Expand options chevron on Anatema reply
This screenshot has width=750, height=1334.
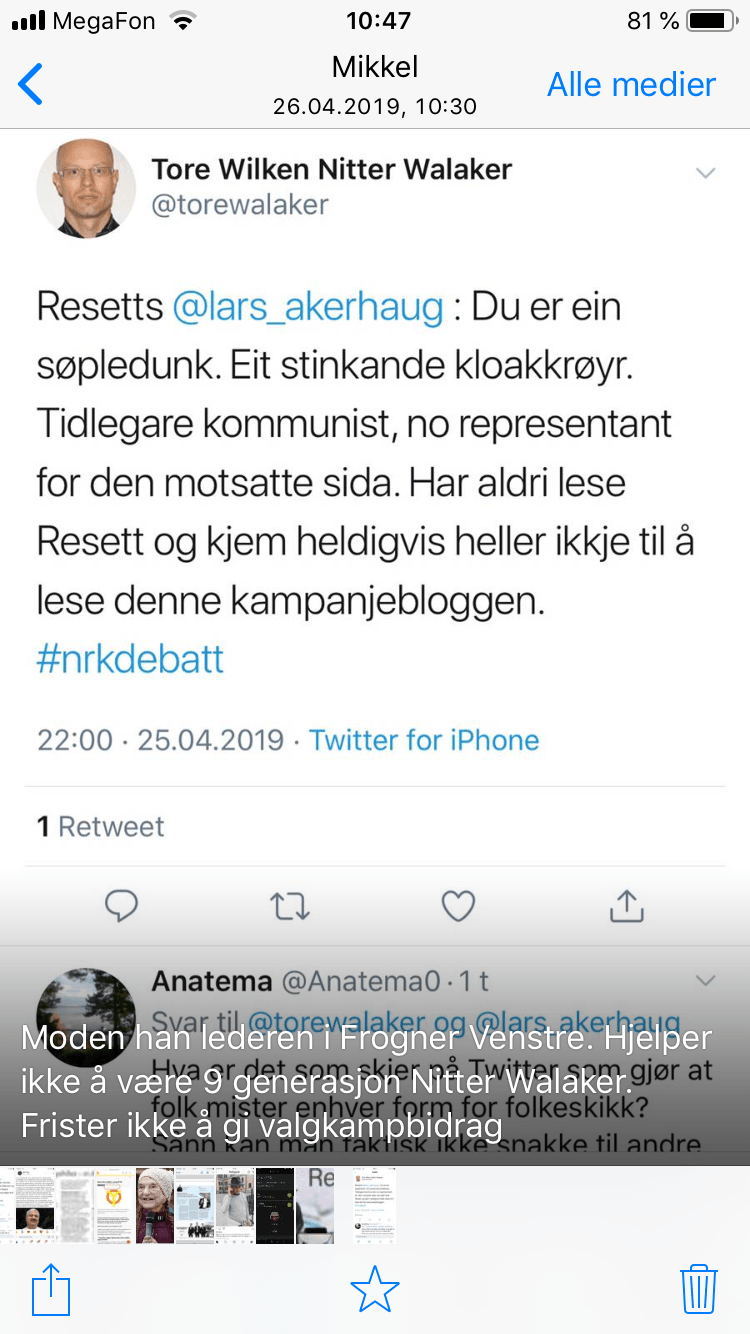tap(706, 979)
